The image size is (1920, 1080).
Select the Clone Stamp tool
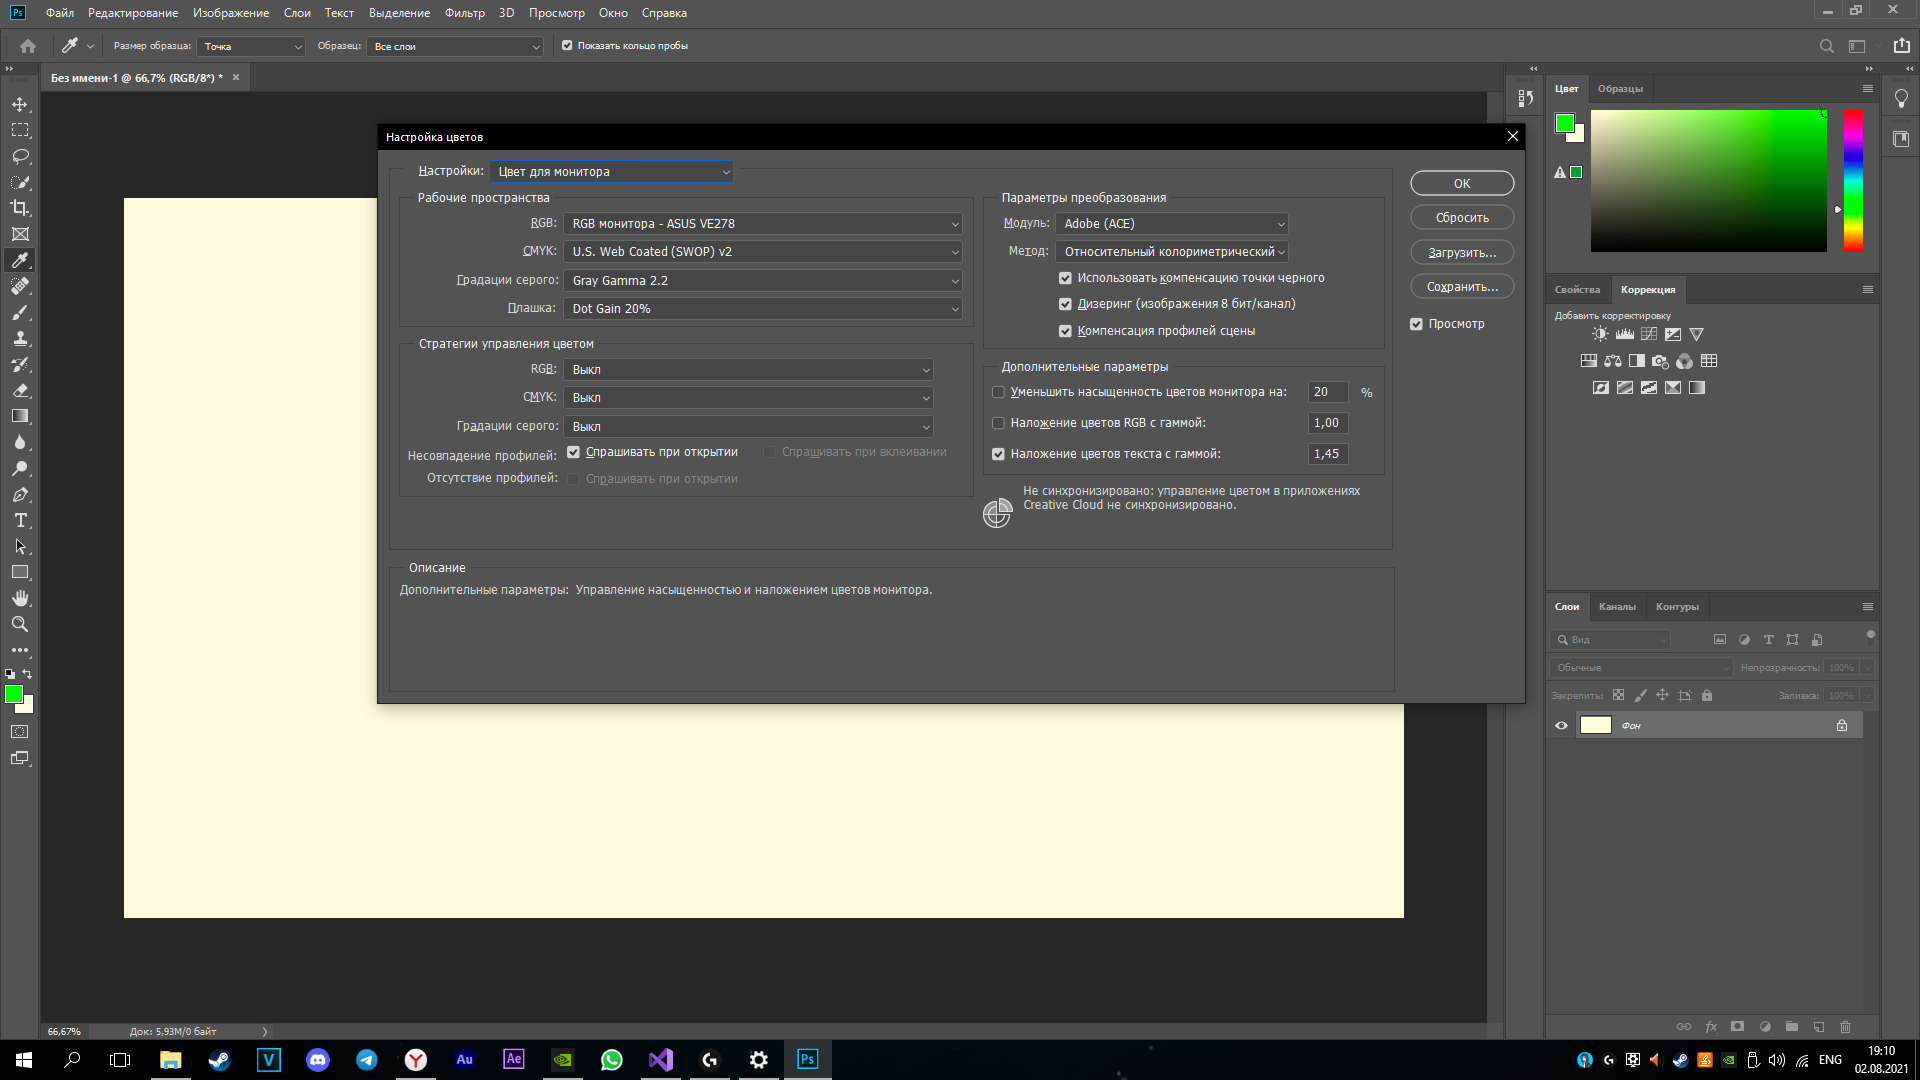(x=20, y=338)
